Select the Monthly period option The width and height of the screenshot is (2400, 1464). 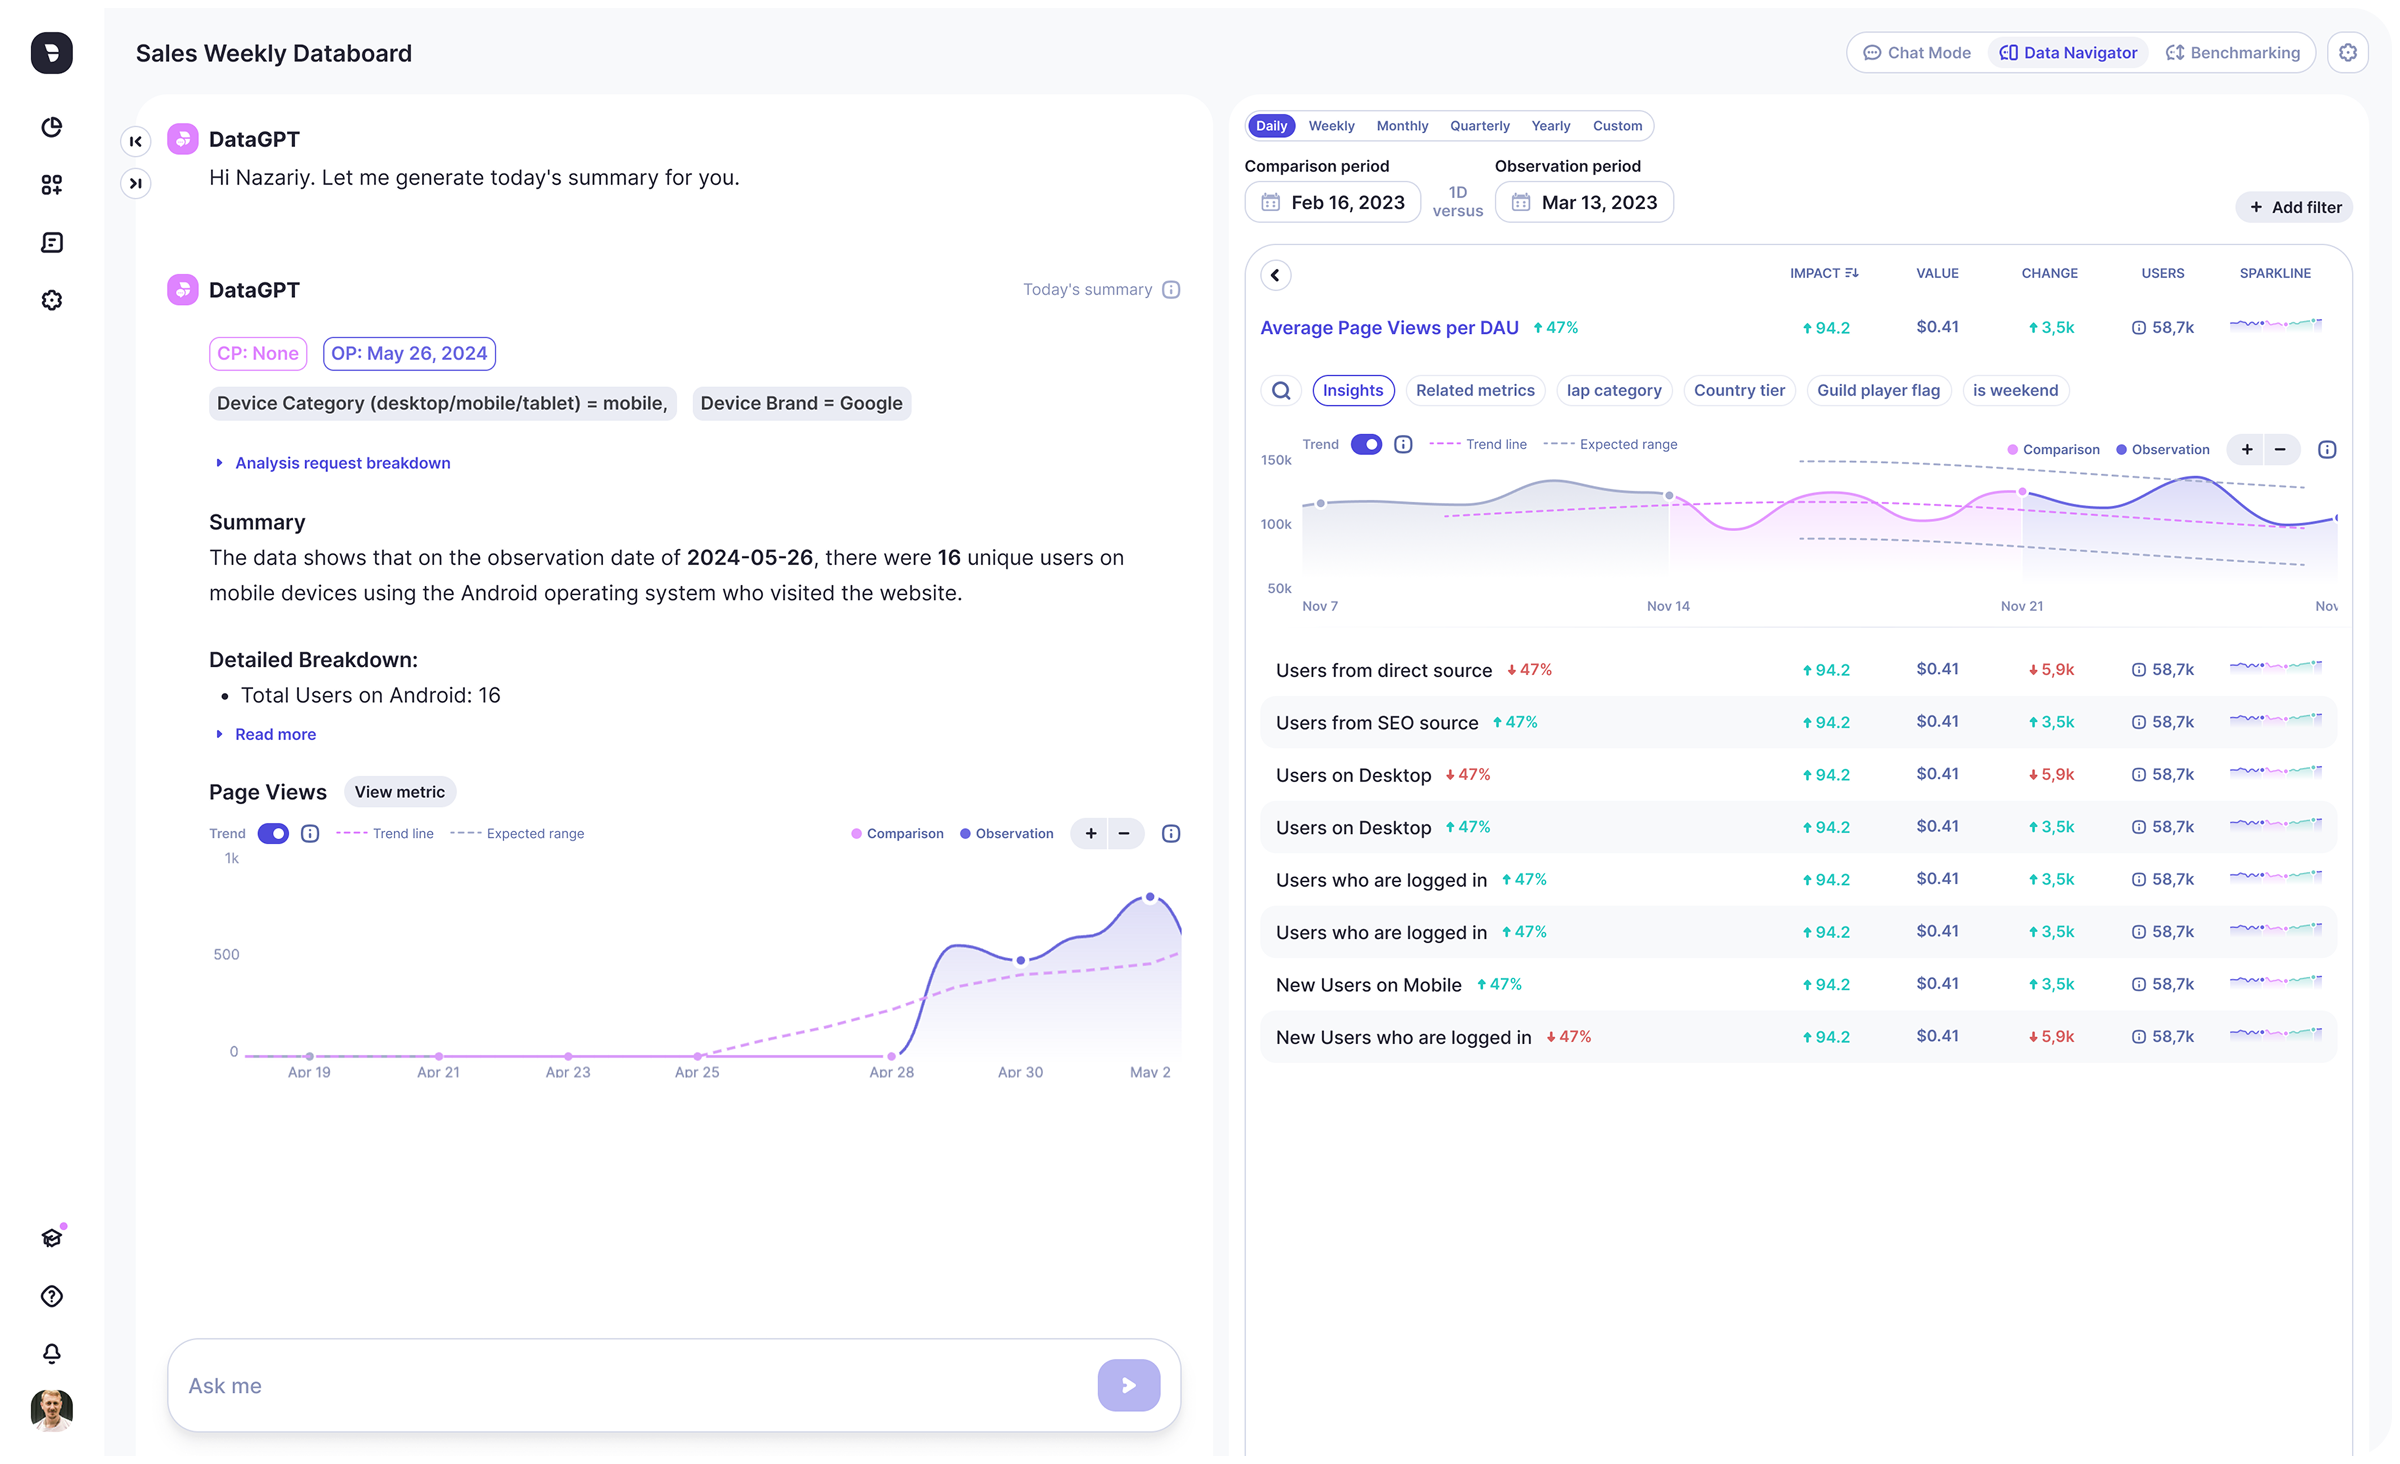[1402, 126]
